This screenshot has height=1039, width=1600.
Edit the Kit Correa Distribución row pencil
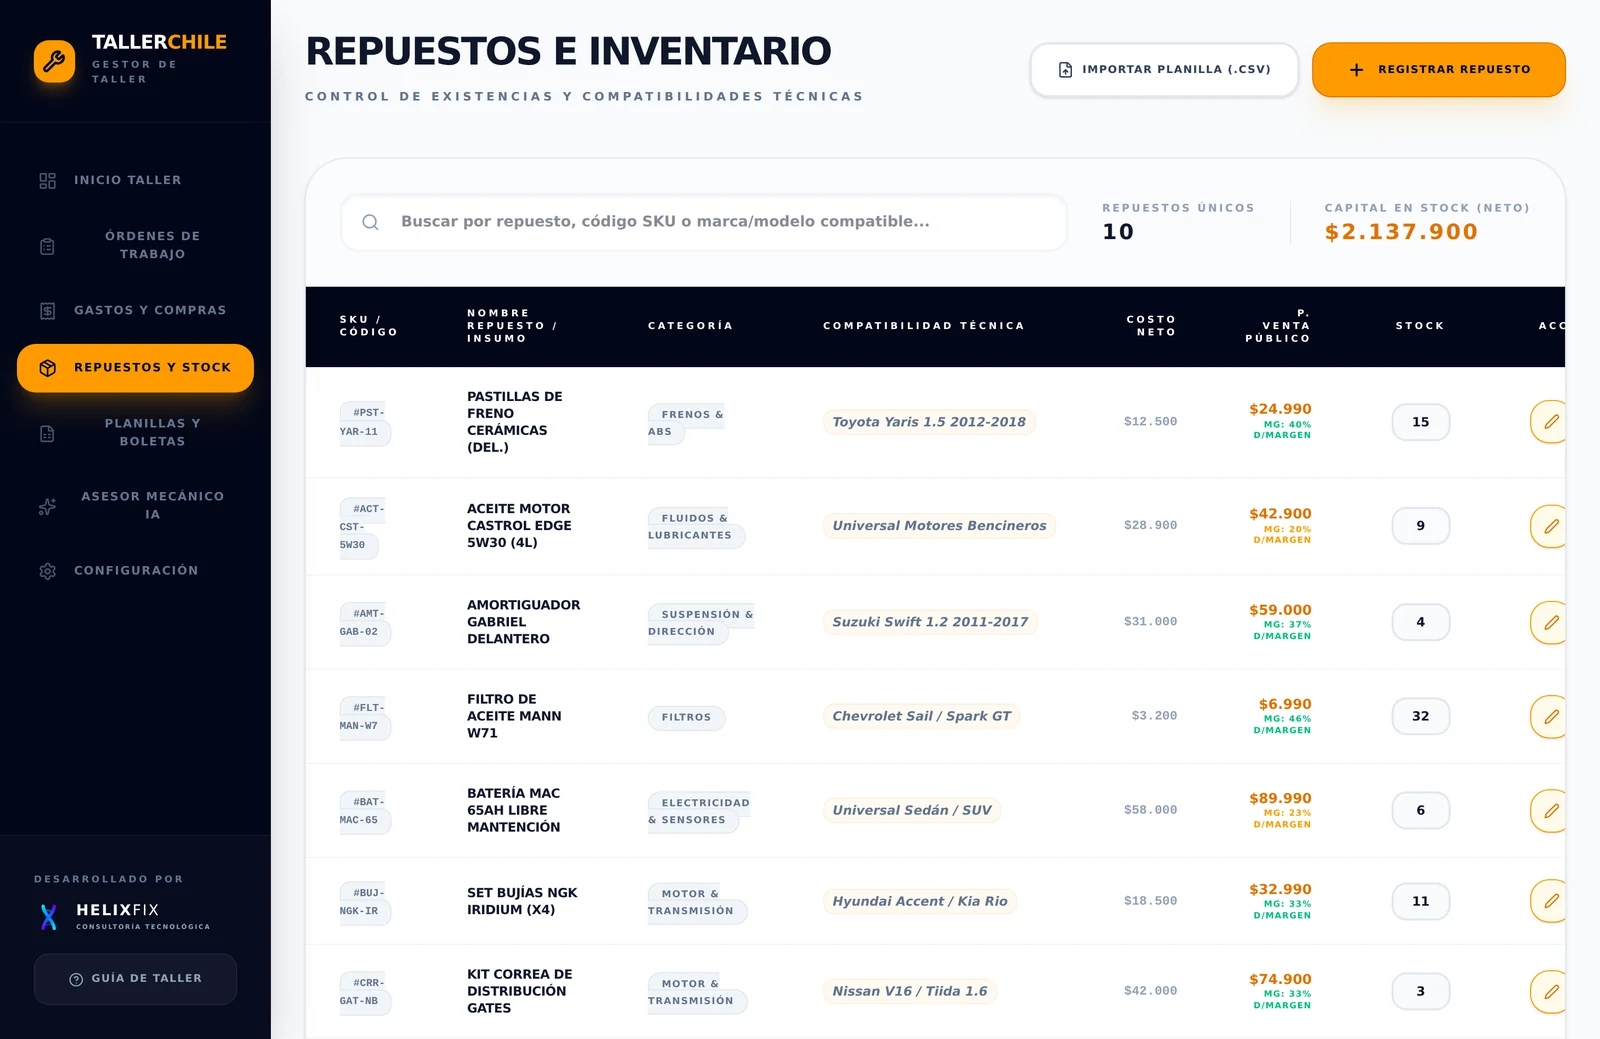1550,992
